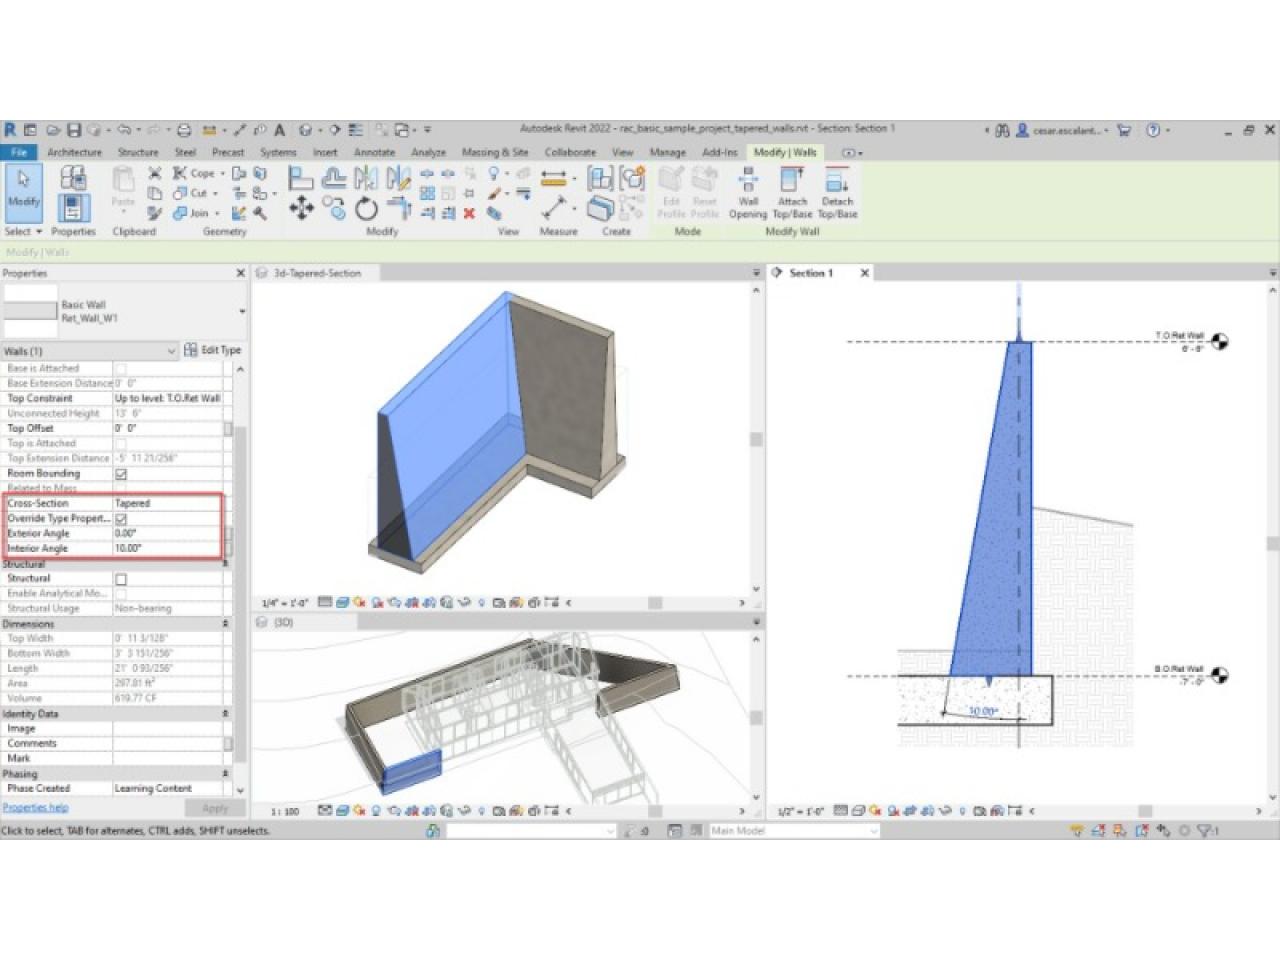Viewport: 1280px width, 960px height.
Task: Toggle the Properties palette ribbon button
Action: pos(73,208)
